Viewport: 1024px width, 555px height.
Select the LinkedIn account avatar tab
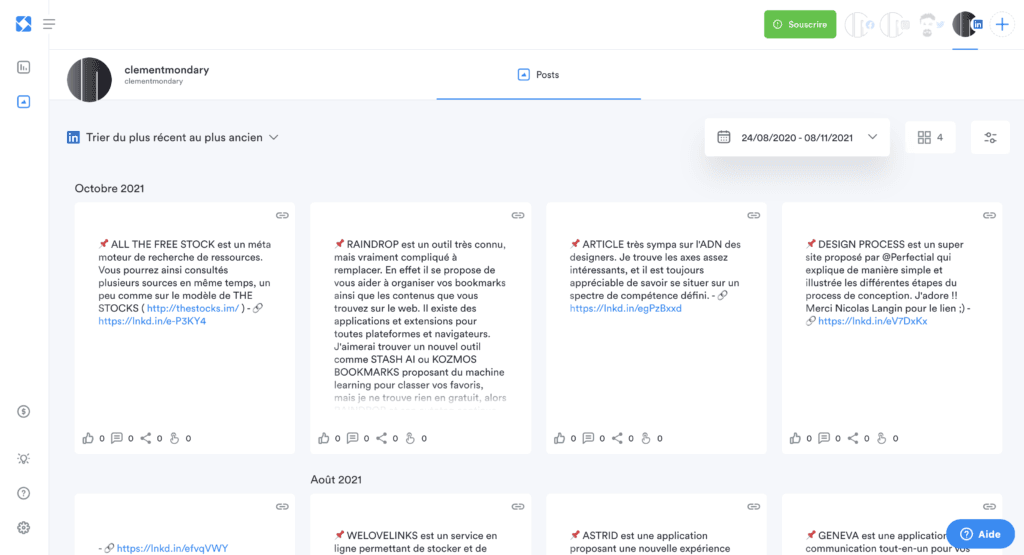tap(966, 25)
